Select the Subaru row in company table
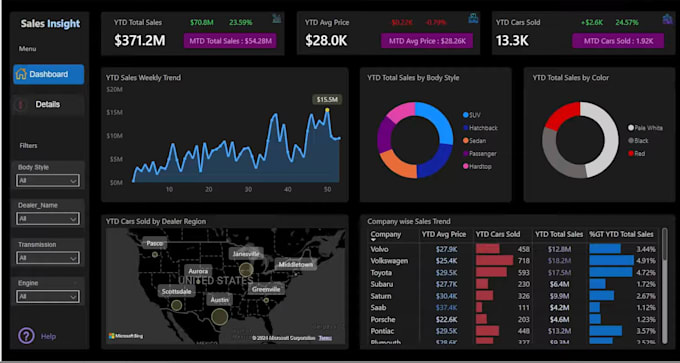Viewport: 680px width, 363px height. (x=513, y=285)
